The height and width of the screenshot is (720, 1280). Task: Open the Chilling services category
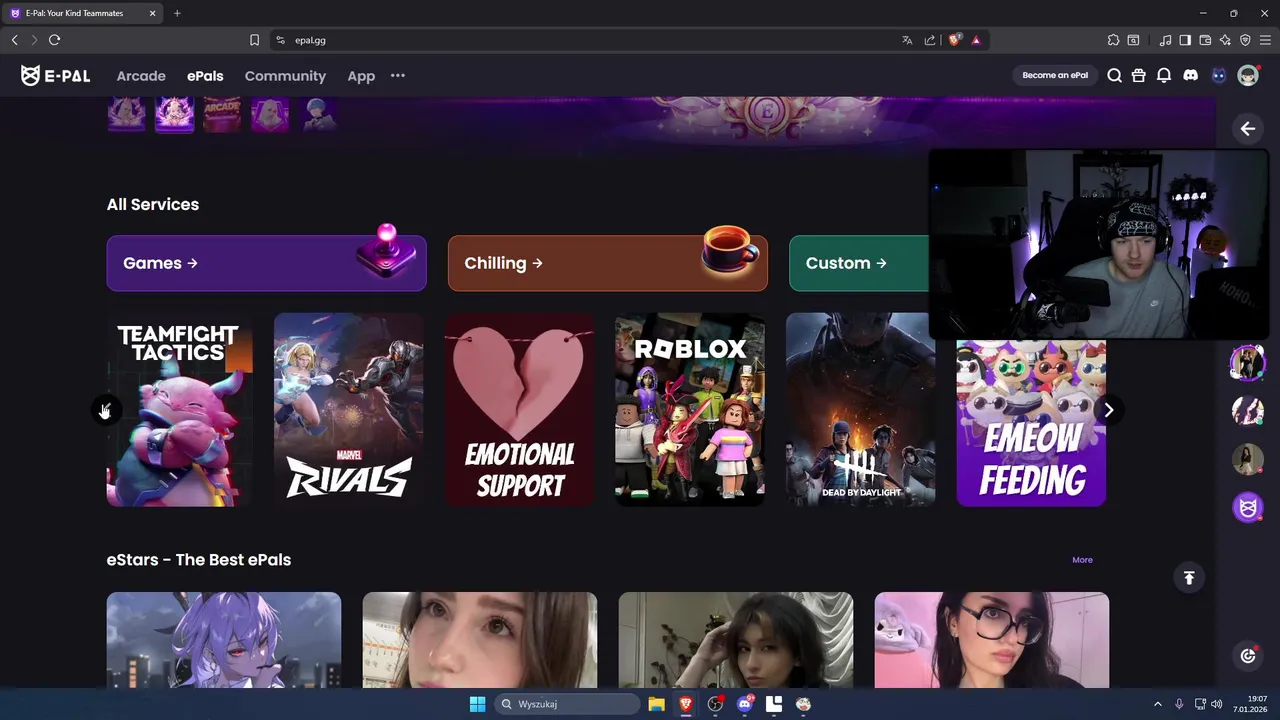608,263
